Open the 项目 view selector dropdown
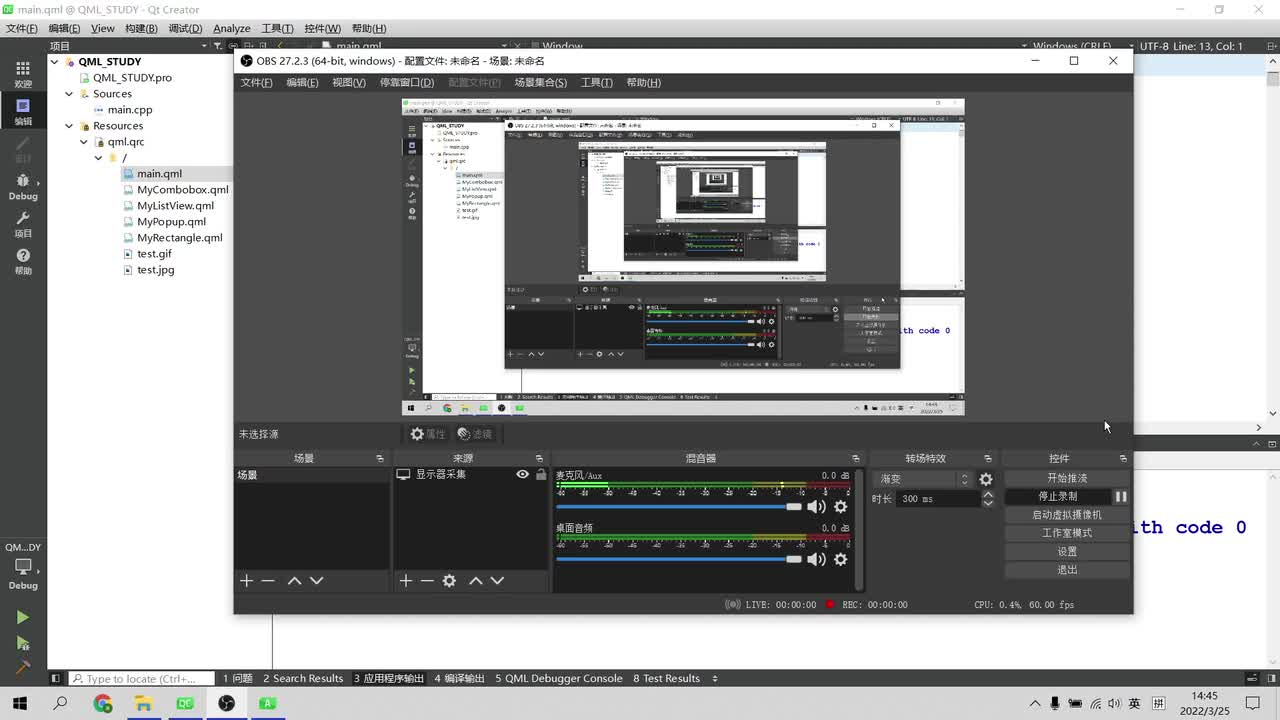The width and height of the screenshot is (1280, 720). [x=128, y=46]
